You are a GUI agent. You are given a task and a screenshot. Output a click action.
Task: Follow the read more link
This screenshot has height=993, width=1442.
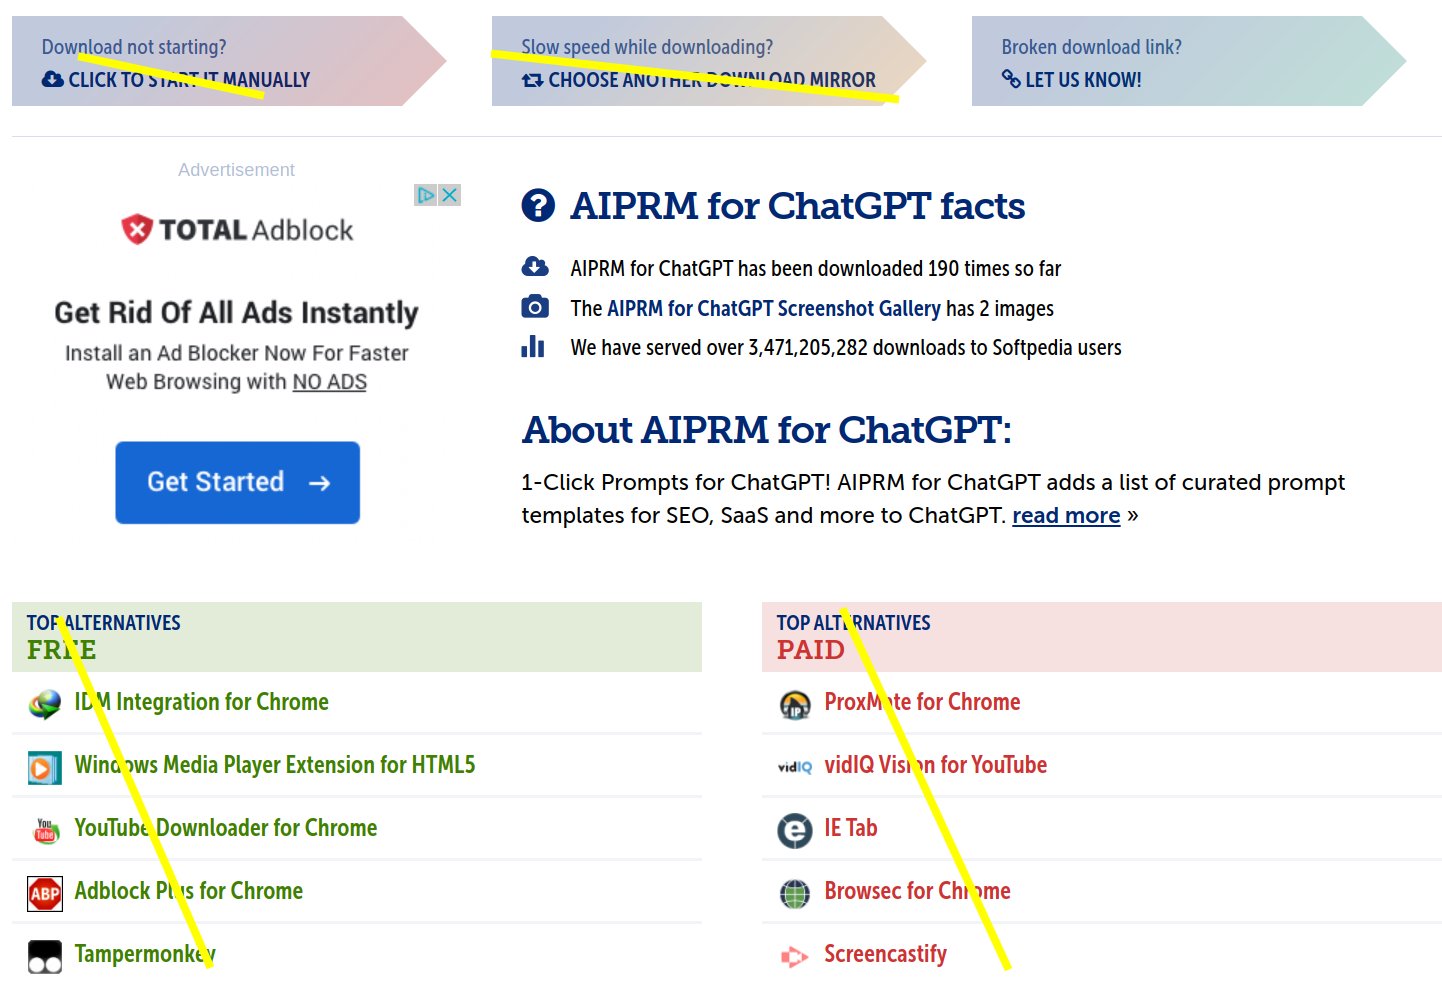(x=1065, y=516)
